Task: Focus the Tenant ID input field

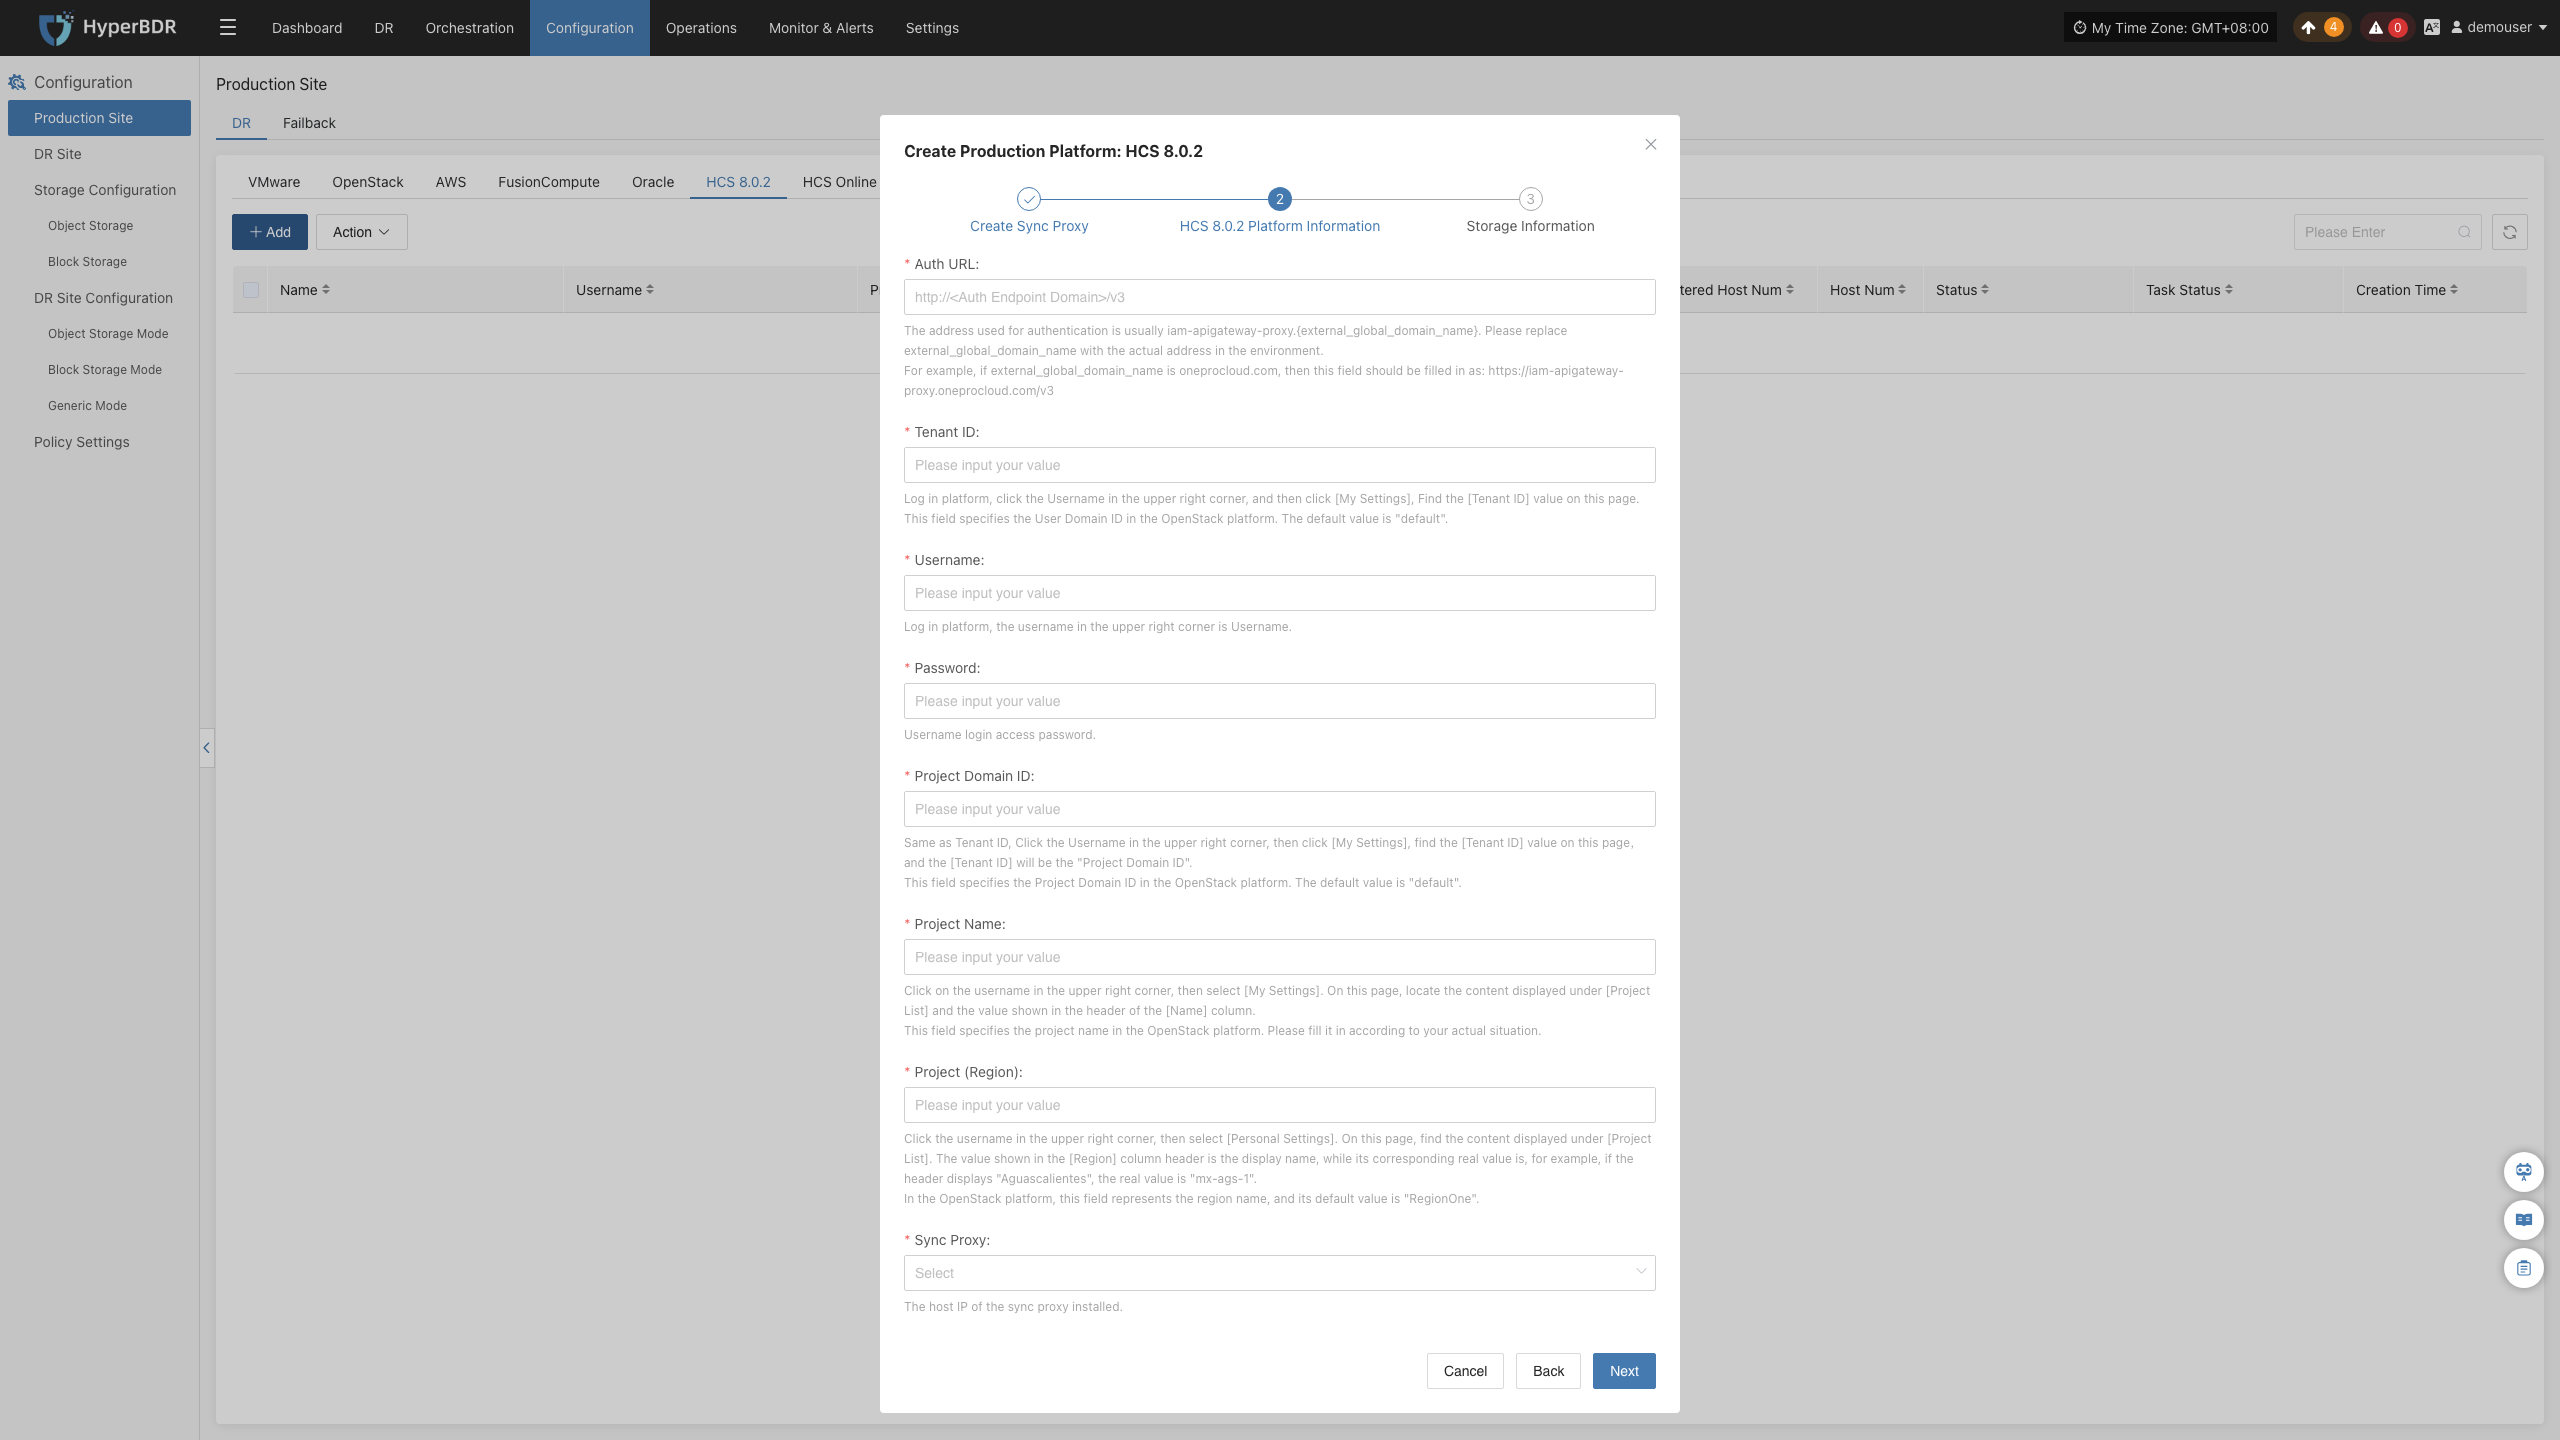Action: pyautogui.click(x=1280, y=465)
